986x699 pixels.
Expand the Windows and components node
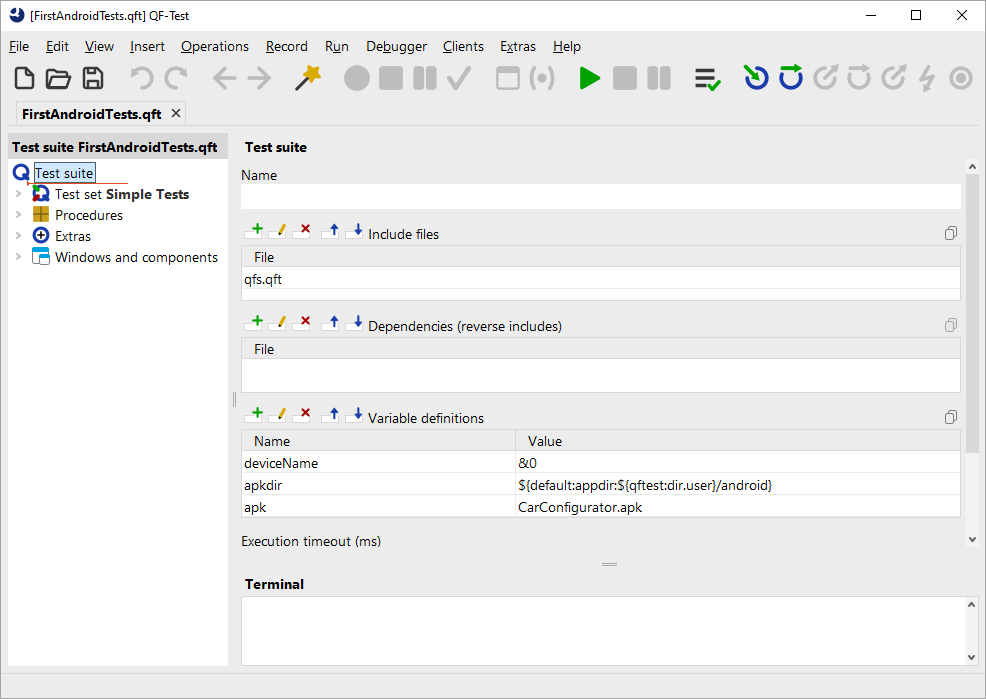point(18,258)
